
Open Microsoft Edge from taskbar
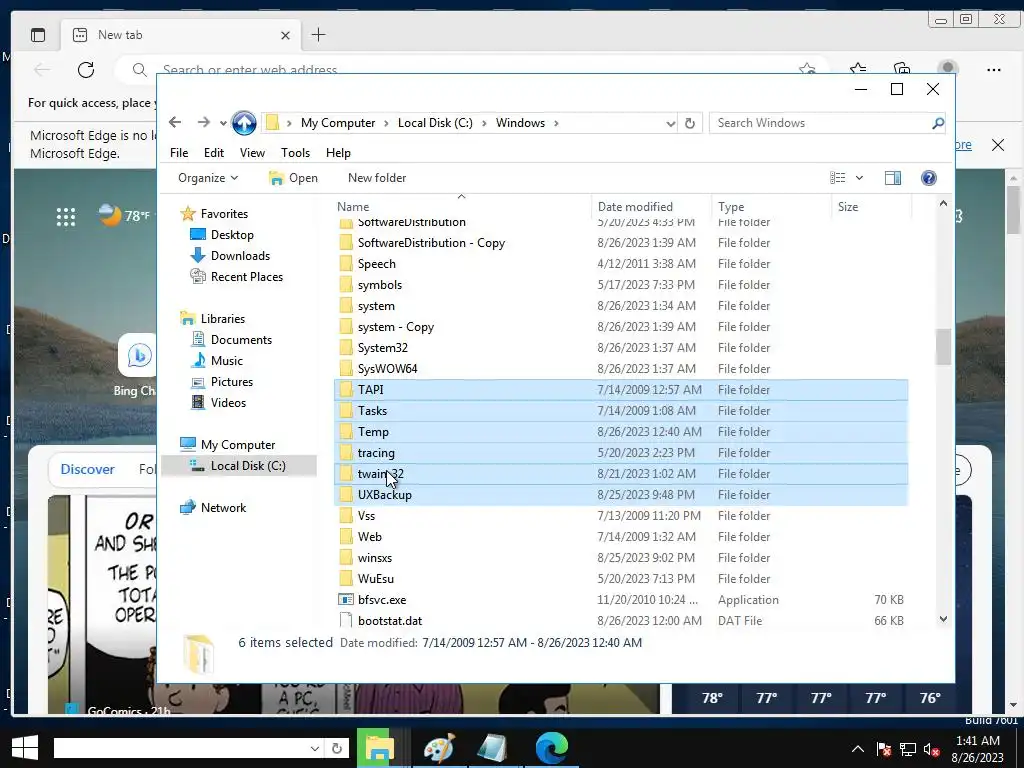[x=551, y=748]
